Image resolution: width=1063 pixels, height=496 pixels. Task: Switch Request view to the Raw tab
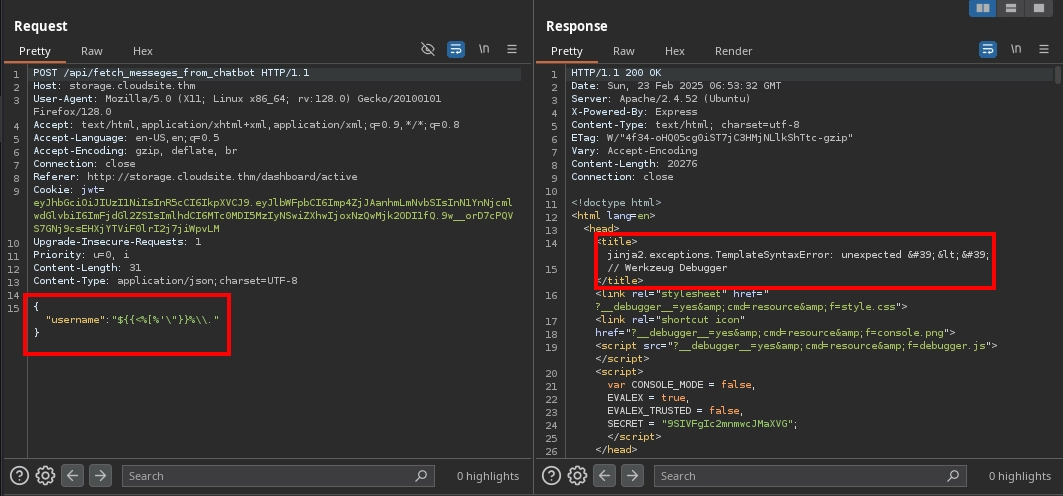click(92, 51)
